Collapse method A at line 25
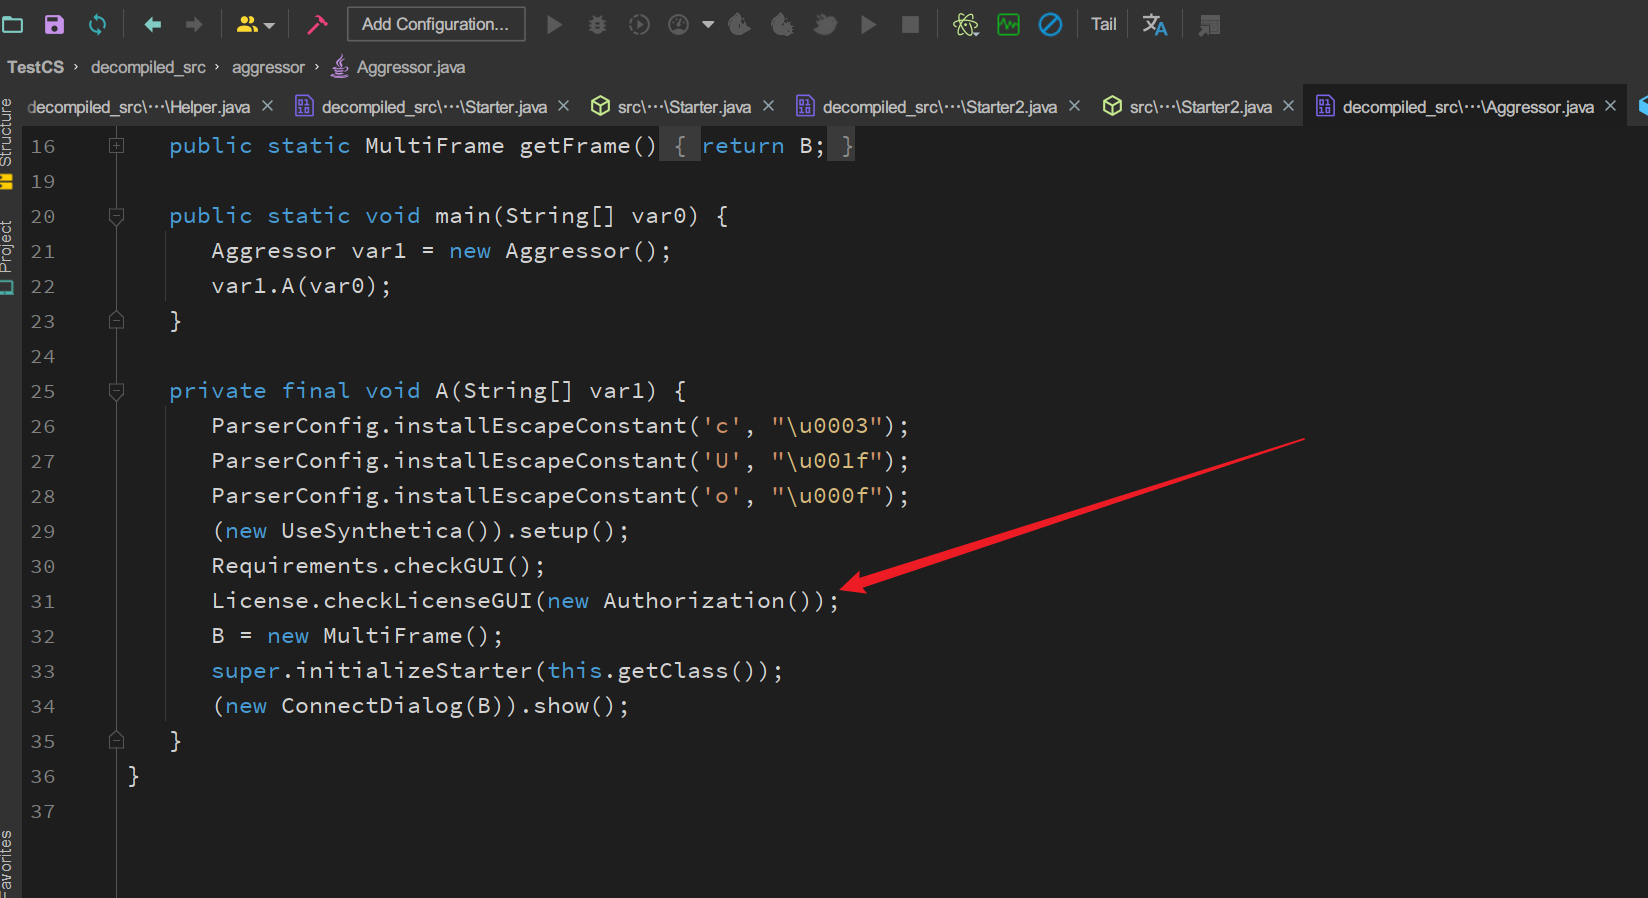The image size is (1648, 898). 116,391
